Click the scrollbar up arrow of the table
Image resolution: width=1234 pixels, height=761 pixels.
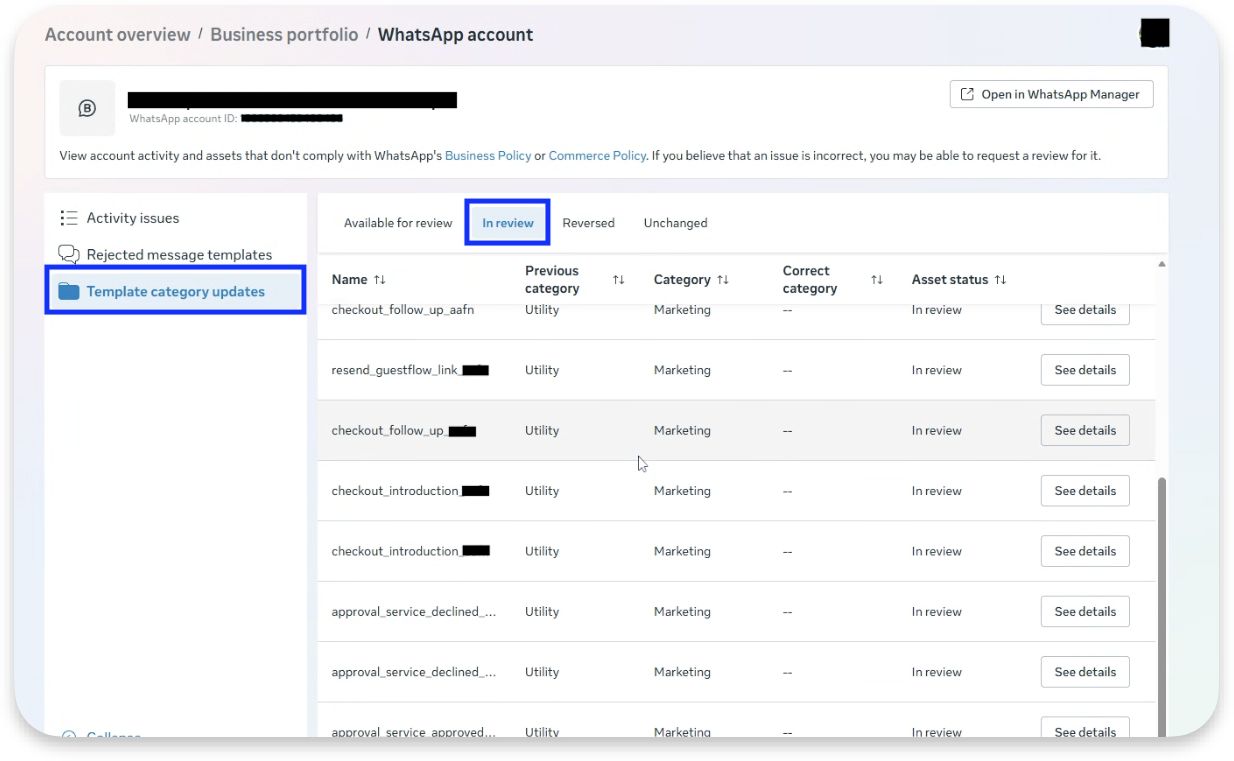(1161, 264)
